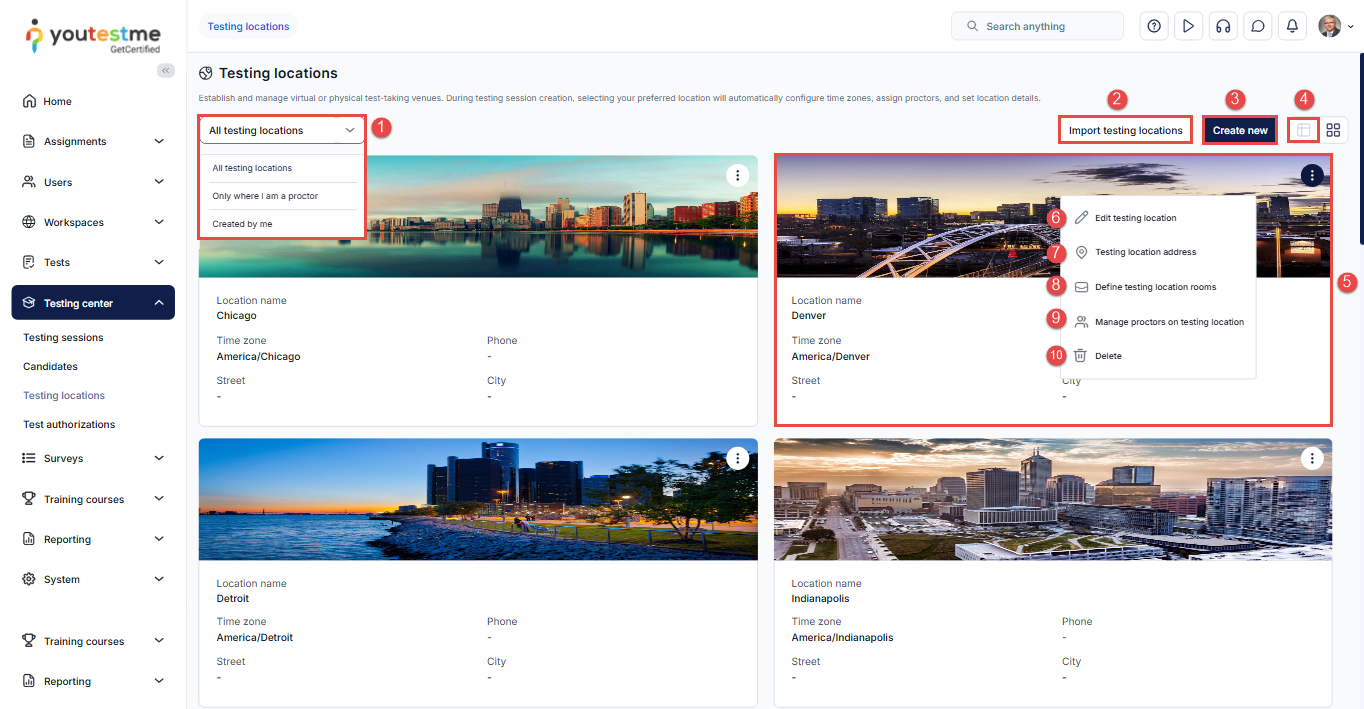This screenshot has width=1364, height=709.
Task: Open the three-dot menu on the Indianapolis card
Action: coord(1312,458)
